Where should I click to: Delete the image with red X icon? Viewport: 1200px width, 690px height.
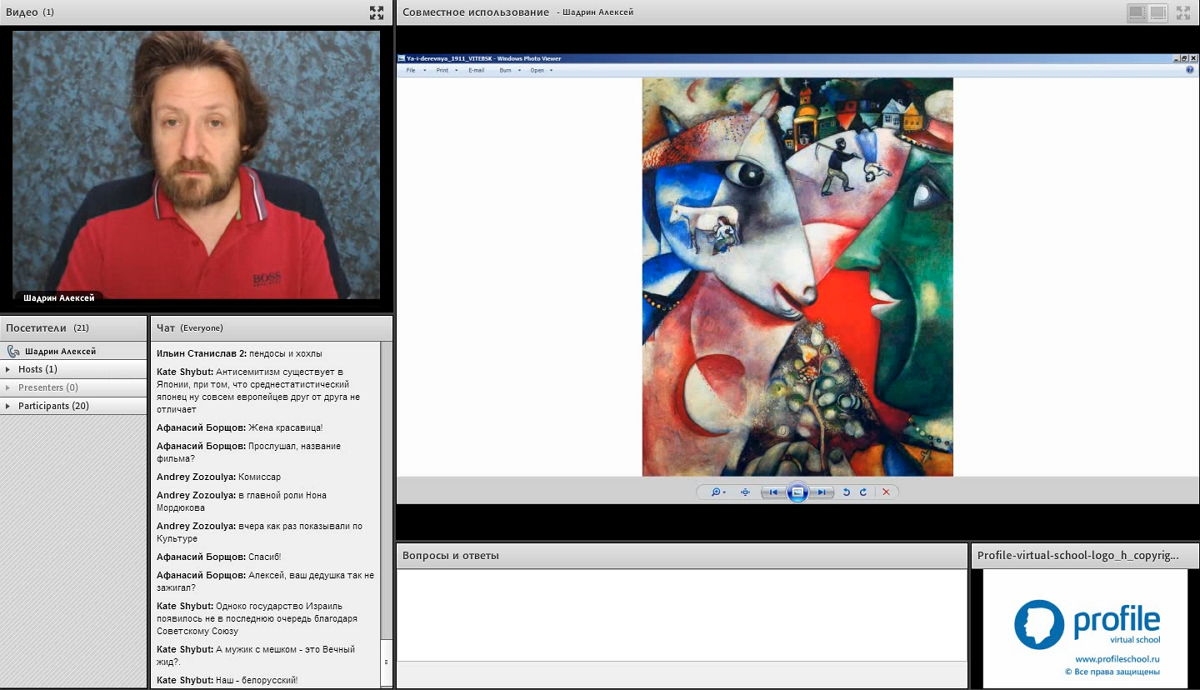click(886, 492)
